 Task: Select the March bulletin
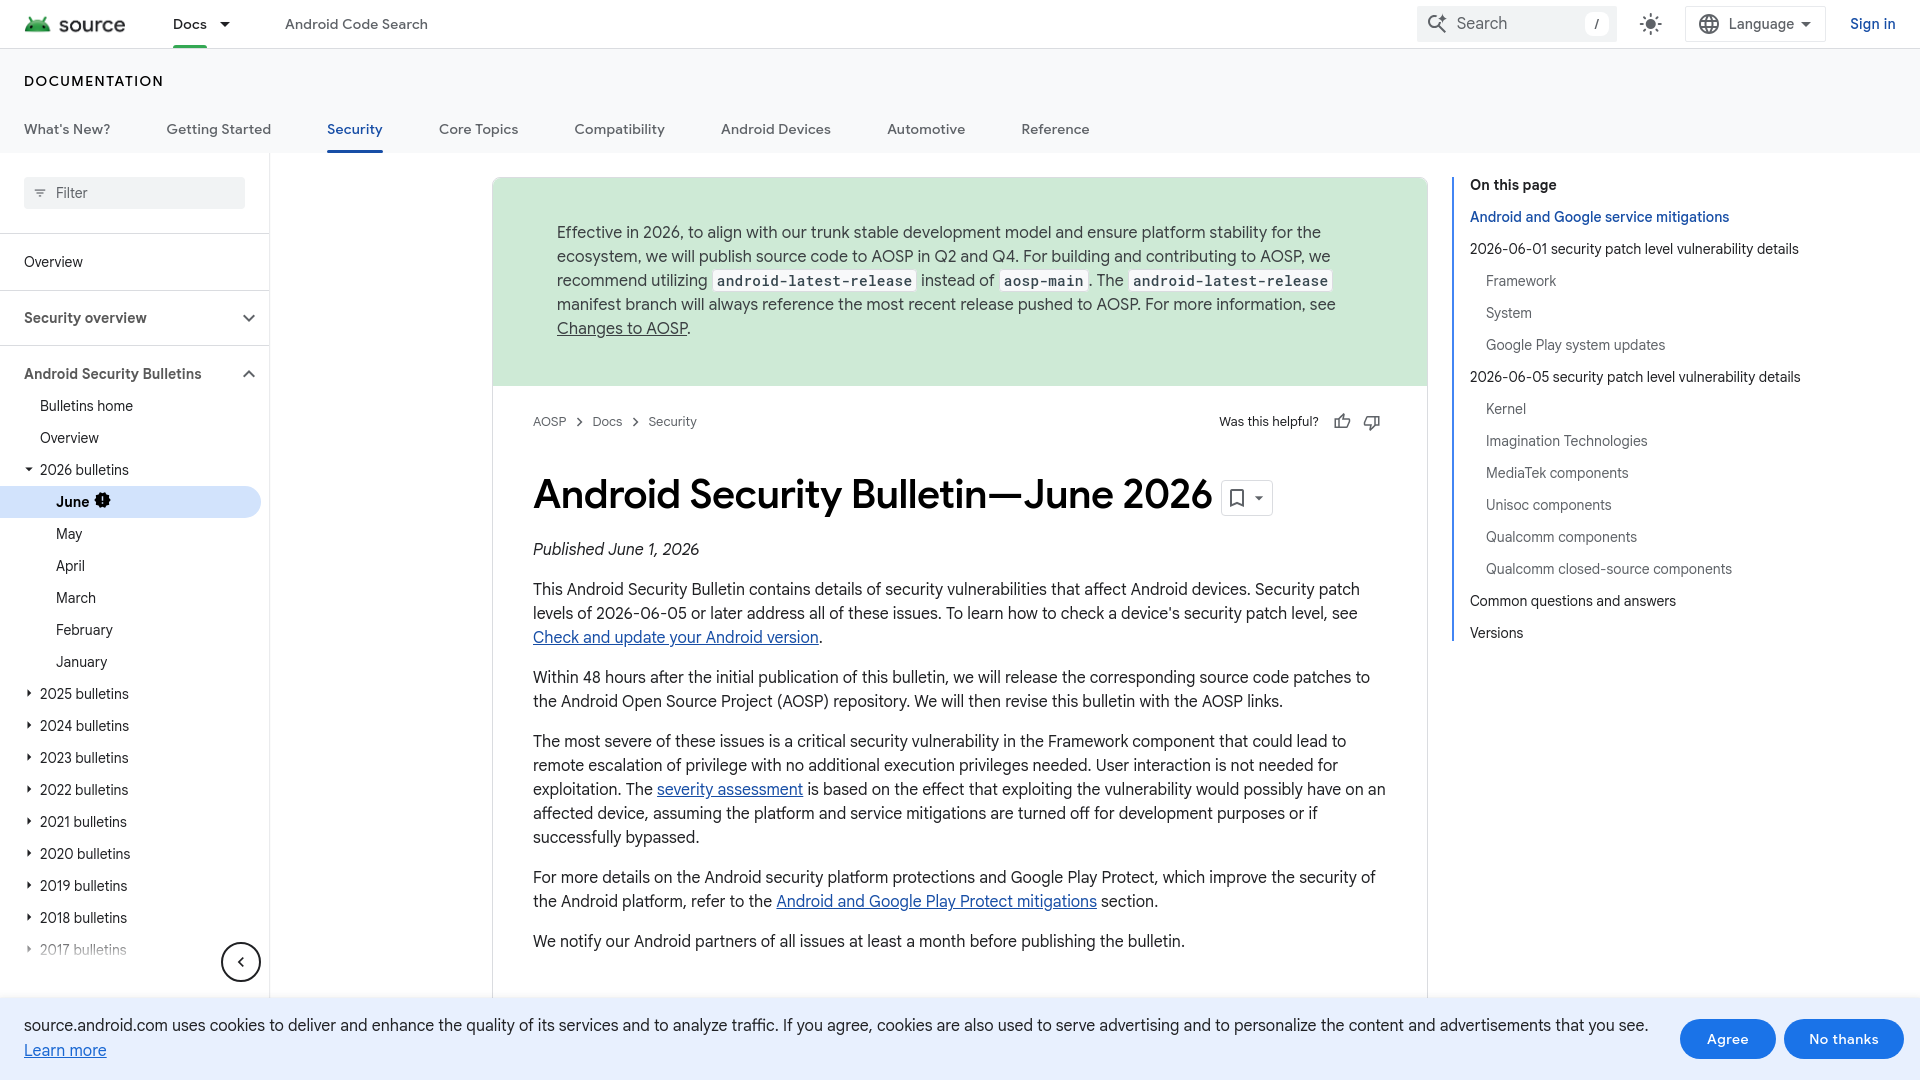coord(76,598)
